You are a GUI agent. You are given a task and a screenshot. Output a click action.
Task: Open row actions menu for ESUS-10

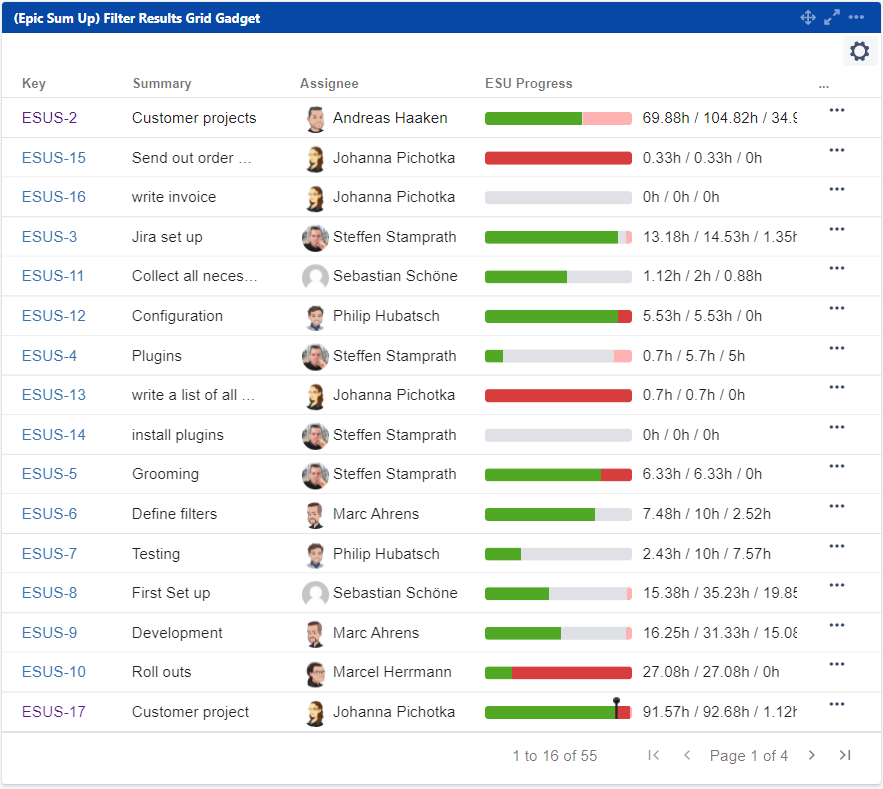click(x=837, y=665)
